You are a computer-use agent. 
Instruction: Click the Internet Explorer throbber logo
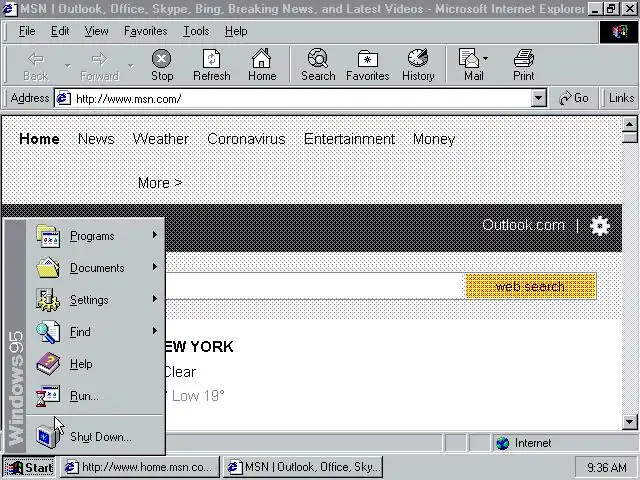[619, 31]
